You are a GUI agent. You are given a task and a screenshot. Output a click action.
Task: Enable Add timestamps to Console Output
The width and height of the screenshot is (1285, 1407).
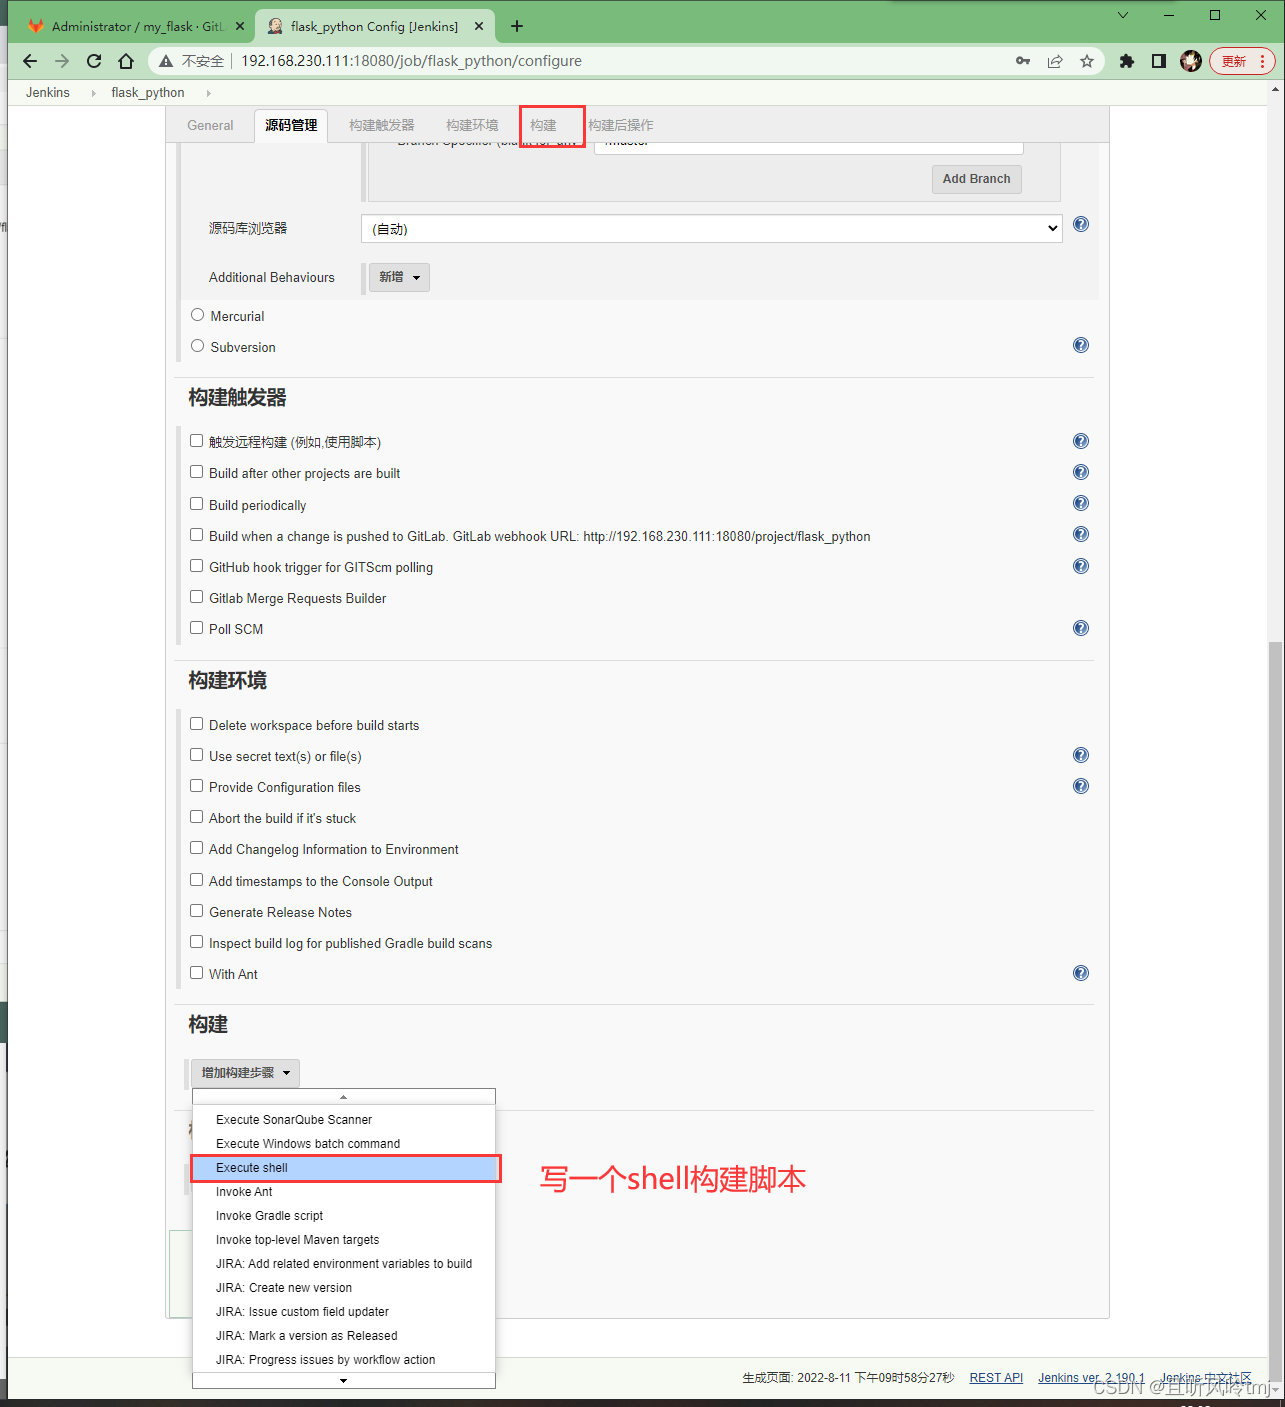tap(196, 880)
